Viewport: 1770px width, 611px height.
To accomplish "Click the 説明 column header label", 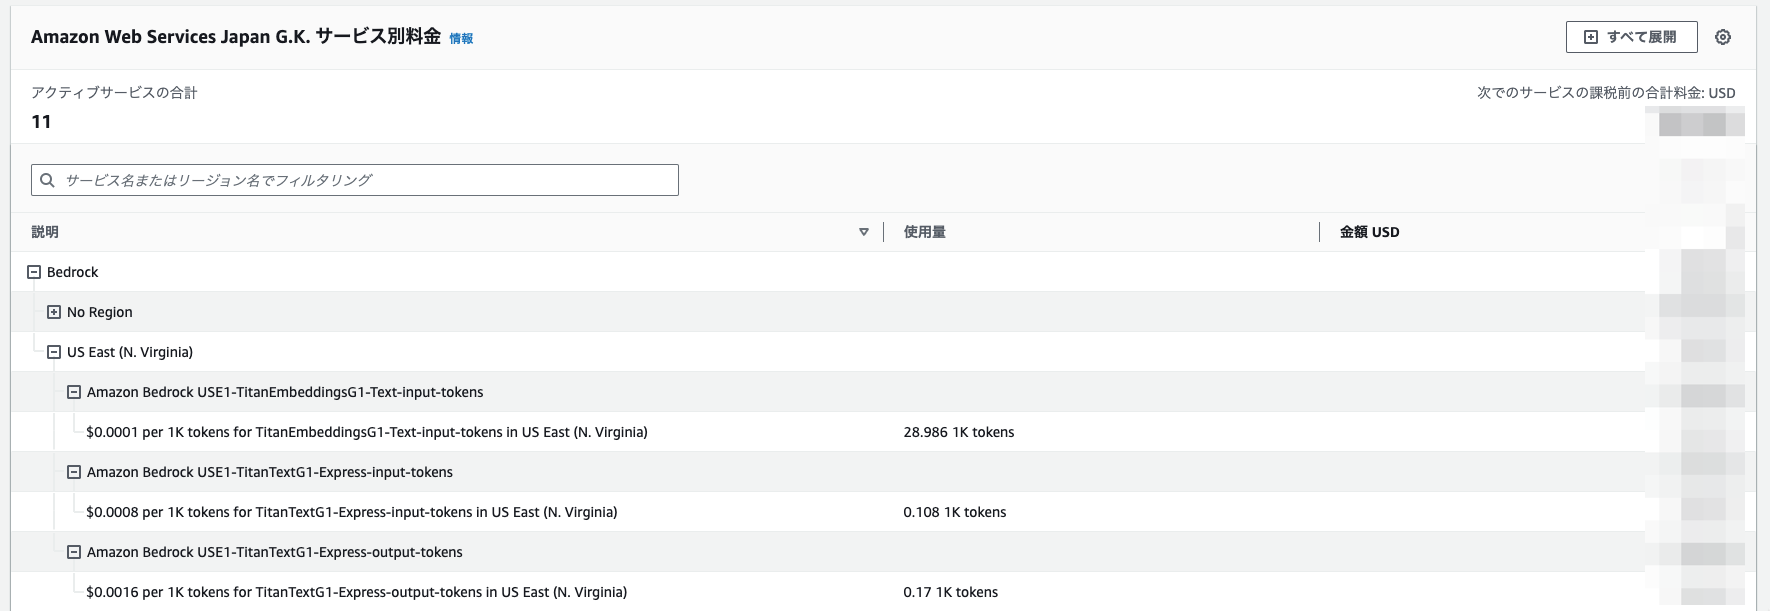I will click(x=45, y=232).
